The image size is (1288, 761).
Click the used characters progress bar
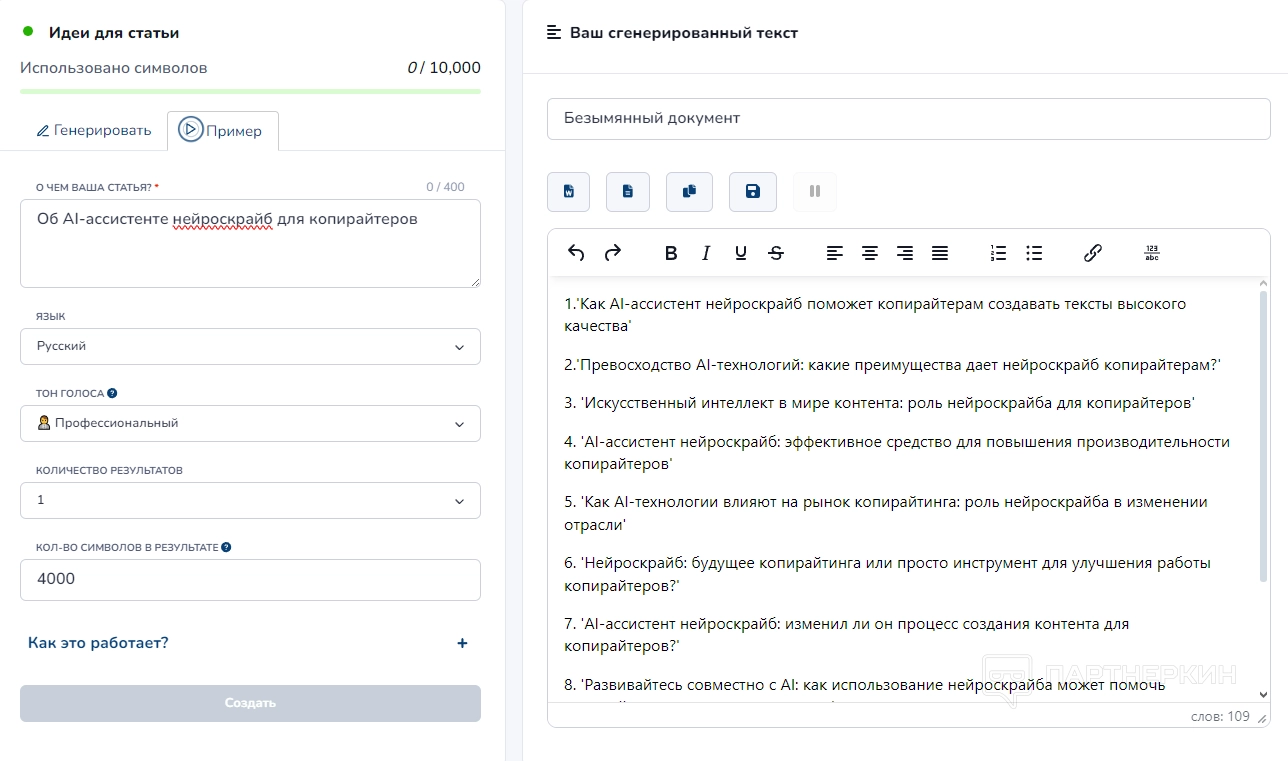[250, 91]
